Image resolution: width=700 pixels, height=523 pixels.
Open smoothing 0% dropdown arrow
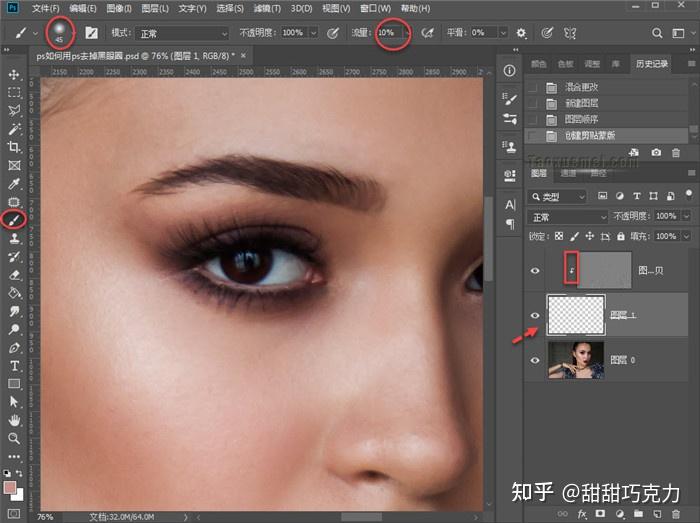[503, 33]
